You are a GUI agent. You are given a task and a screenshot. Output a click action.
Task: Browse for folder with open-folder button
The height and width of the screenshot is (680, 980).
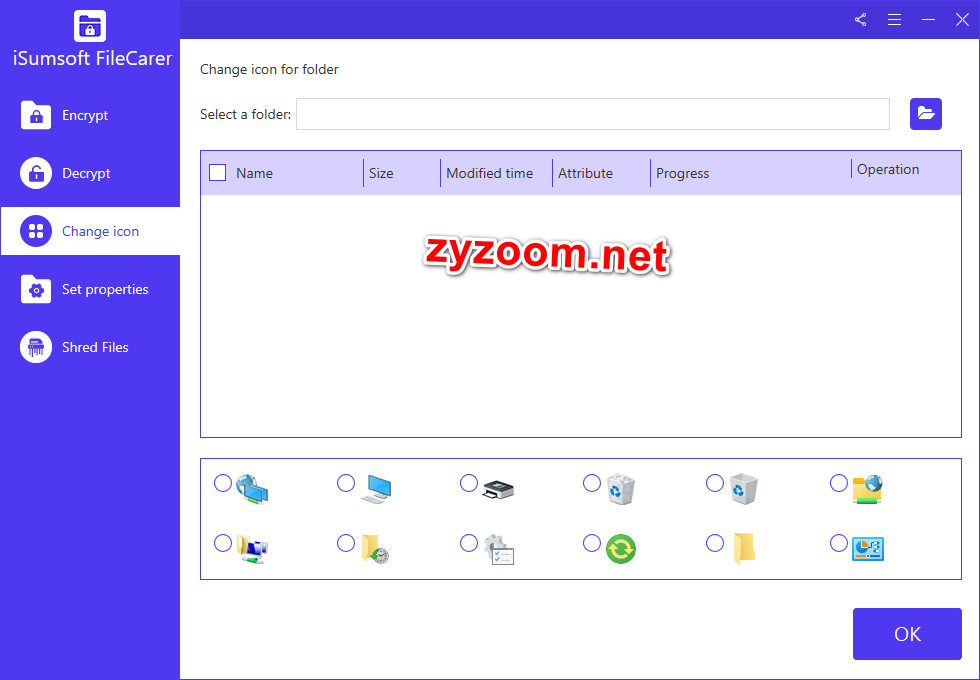point(926,114)
